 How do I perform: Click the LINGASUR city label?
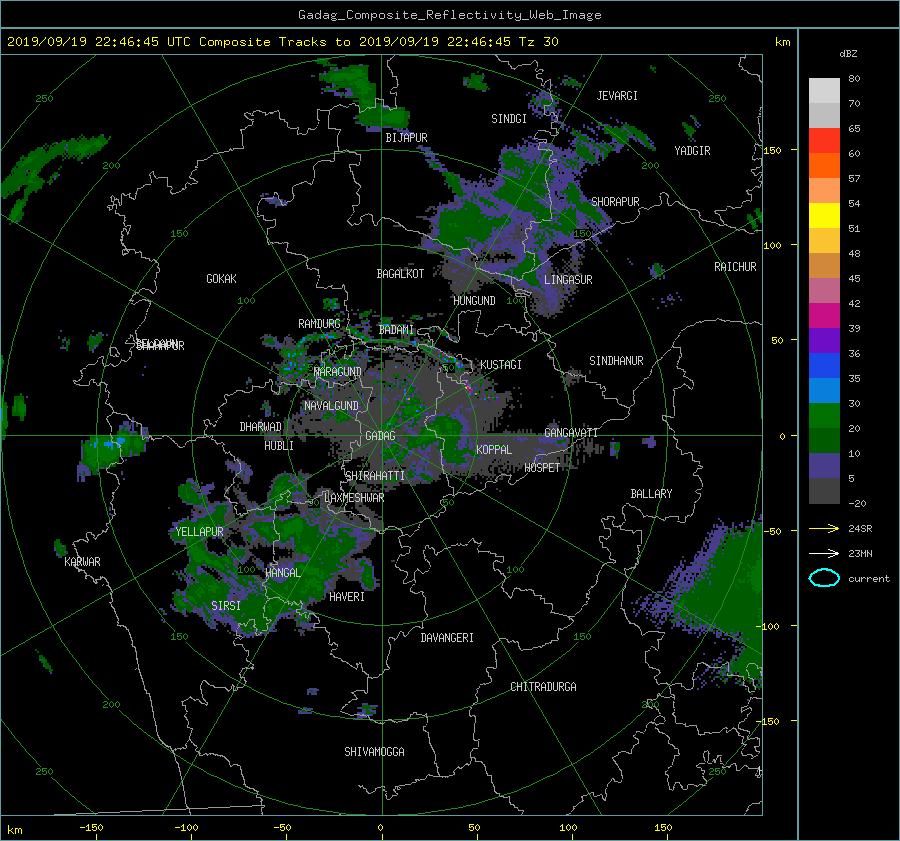tap(568, 280)
